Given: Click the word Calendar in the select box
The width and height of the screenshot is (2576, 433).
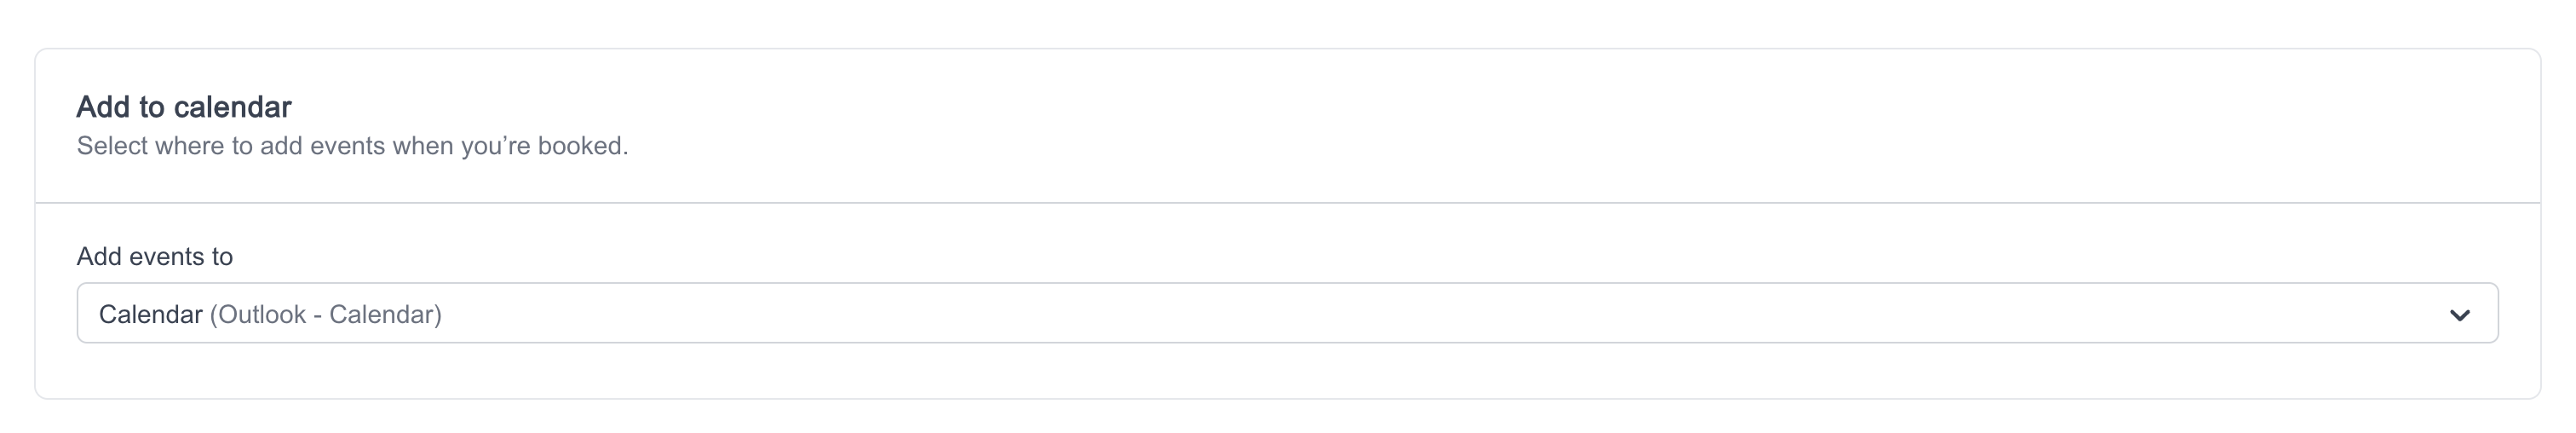Looking at the screenshot, I should (151, 314).
